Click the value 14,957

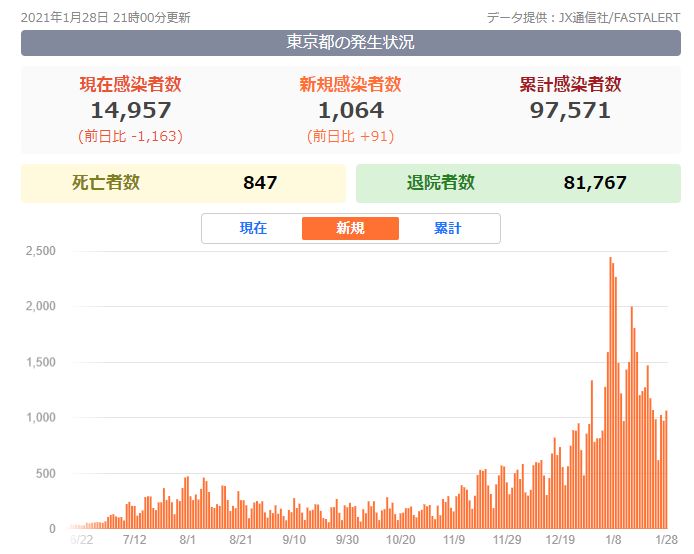click(x=131, y=111)
